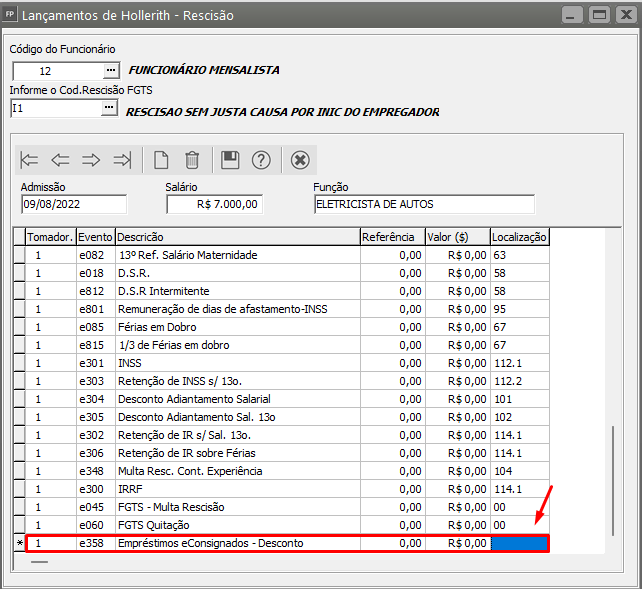Select the highlighted Localização cell in row e358
The width and height of the screenshot is (642, 589).
tap(519, 543)
